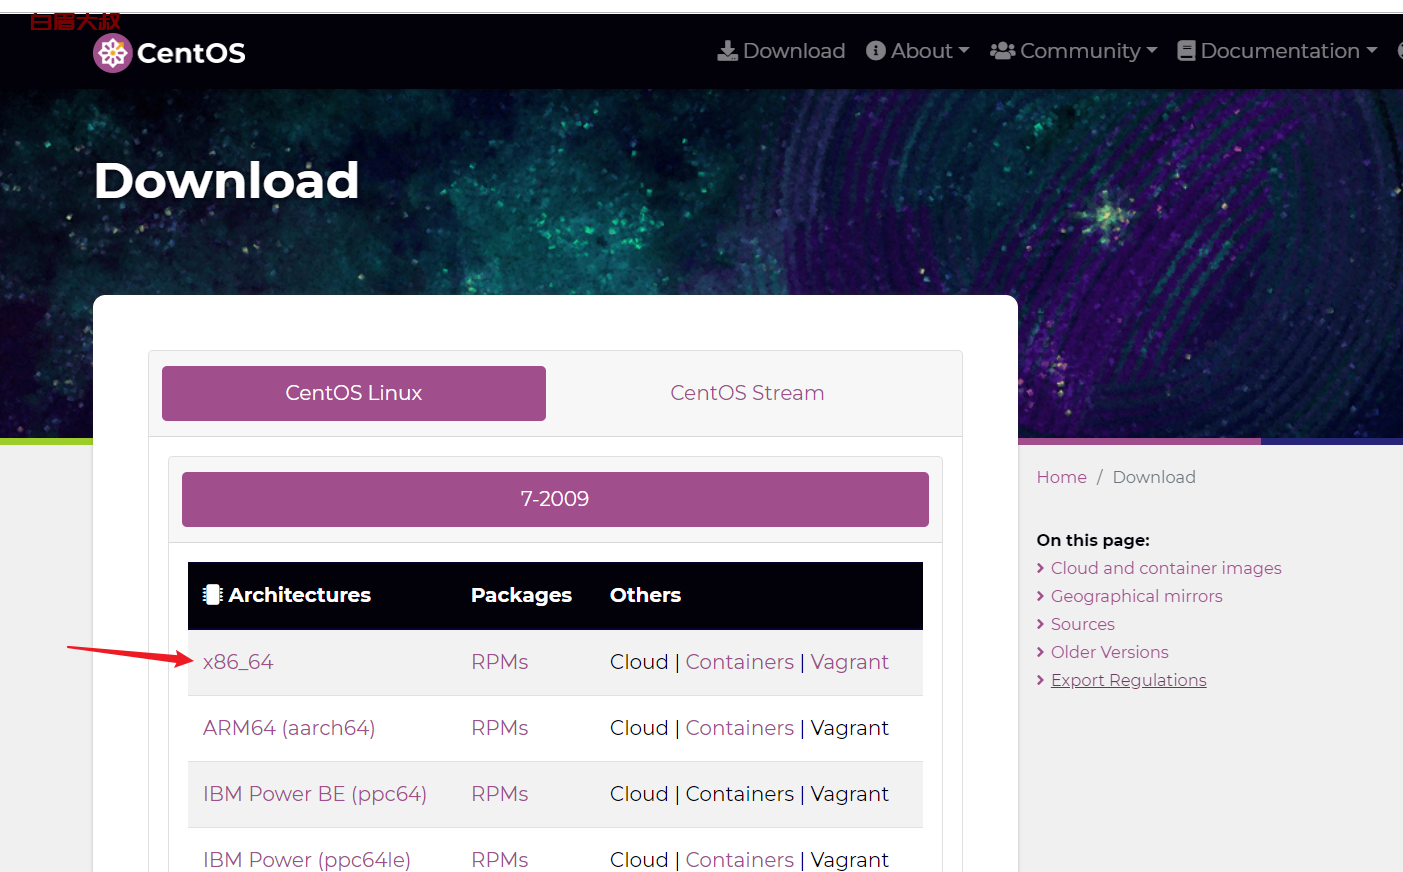Select the 7-2009 version tab

555,499
